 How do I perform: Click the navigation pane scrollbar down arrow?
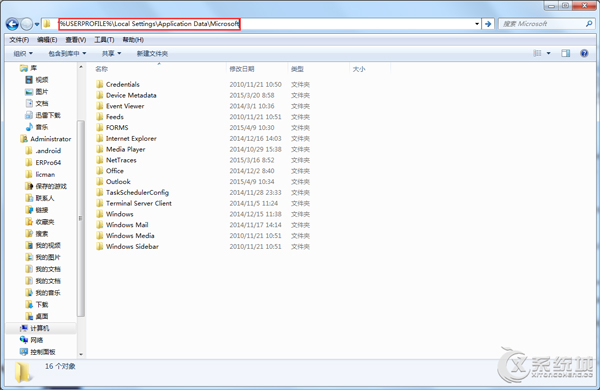click(x=81, y=354)
